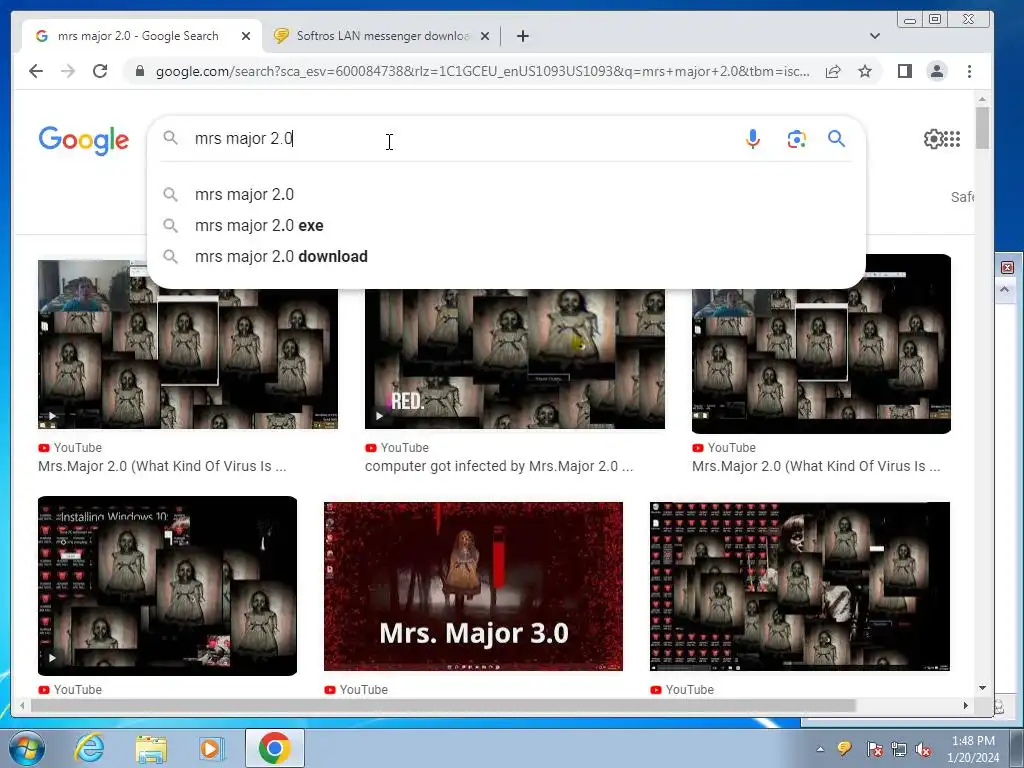Click the Chrome taskbar button
The image size is (1024, 768).
pos(274,748)
